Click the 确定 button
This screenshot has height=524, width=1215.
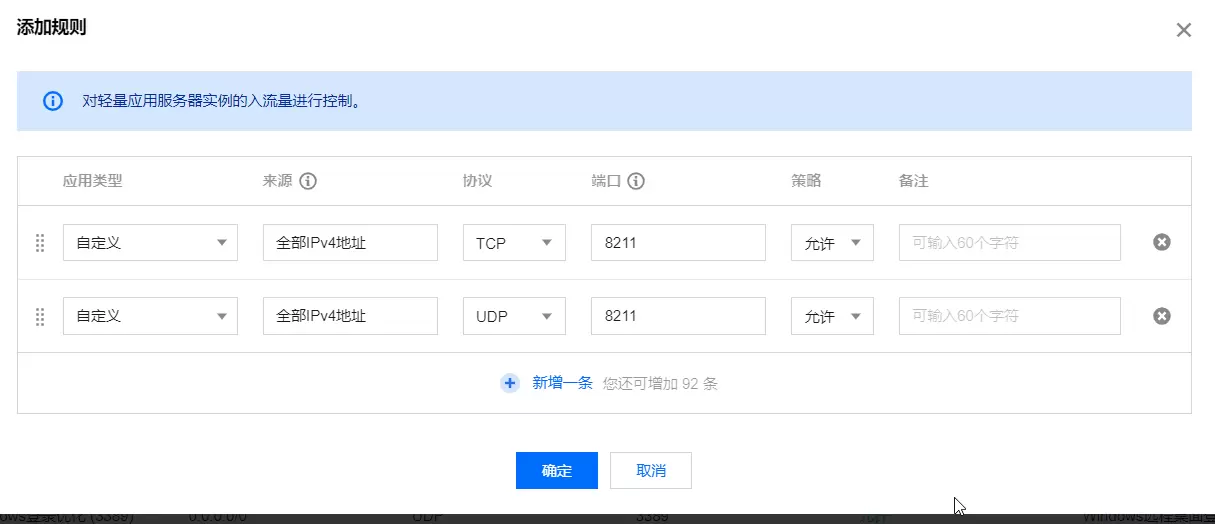click(x=557, y=471)
